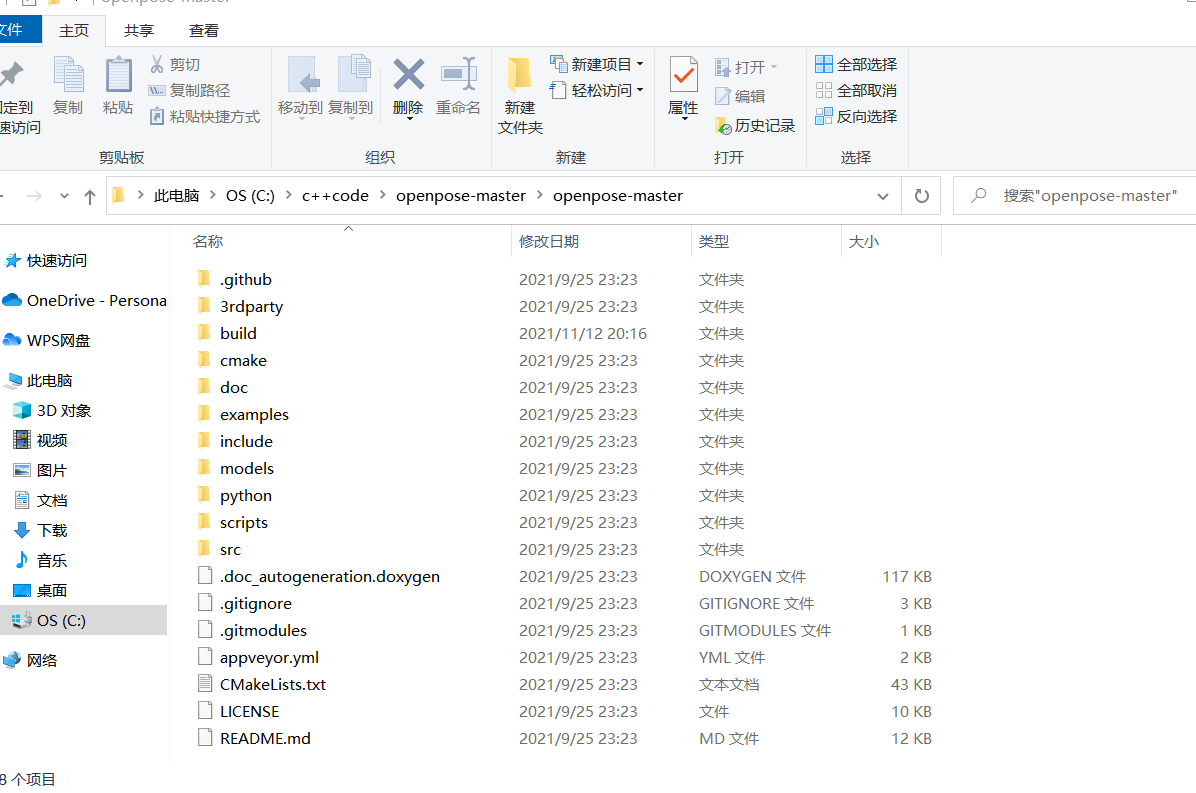1196x793 pixels.
Task: Expand the address bar history dropdown
Action: point(883,195)
